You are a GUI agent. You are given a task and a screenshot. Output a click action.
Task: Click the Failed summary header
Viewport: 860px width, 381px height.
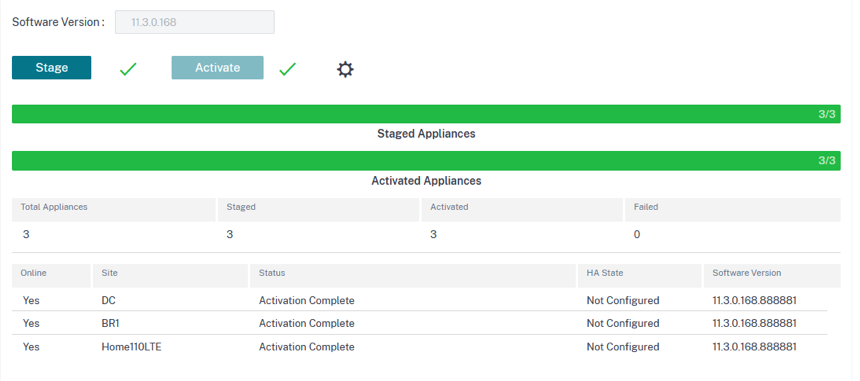[x=733, y=209]
